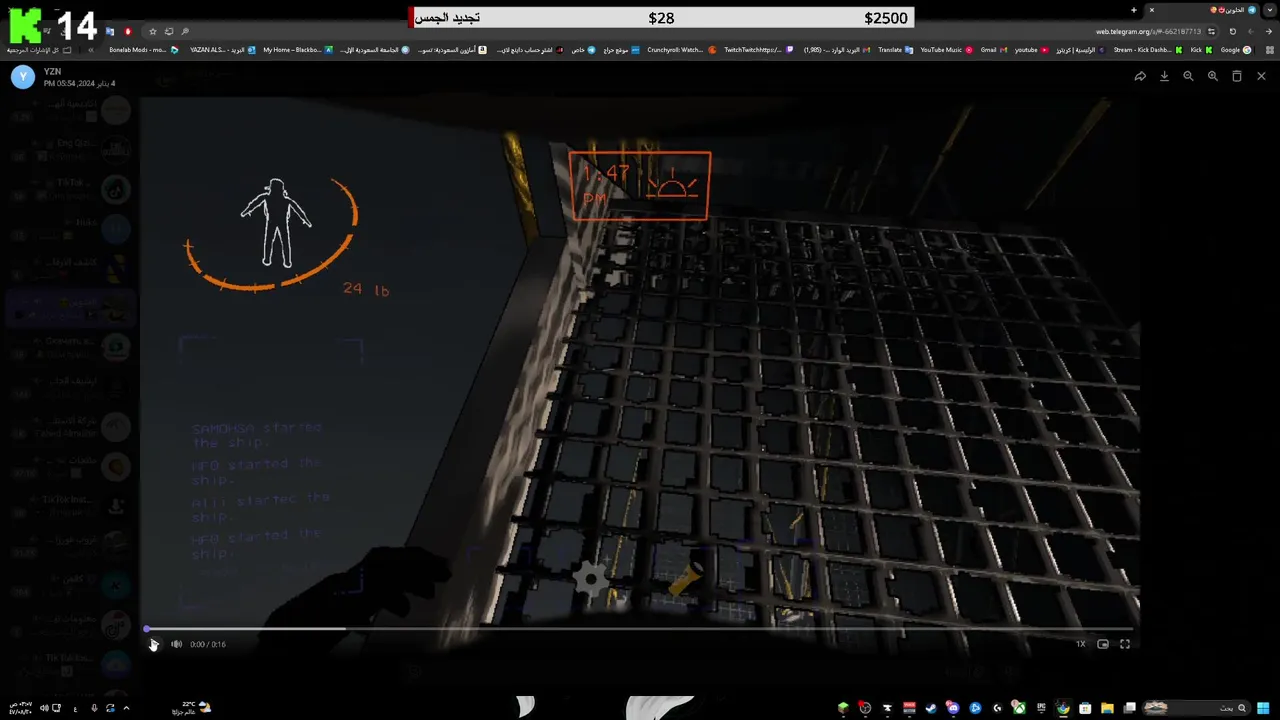Show hidden system tray icons
Viewport: 1280px width, 720px height.
point(126,708)
